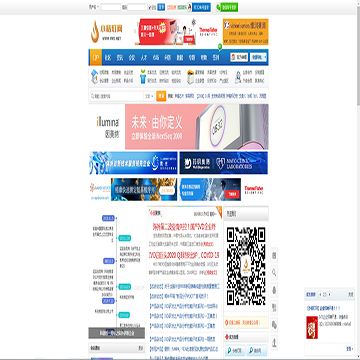
Task: Click the magnifier icon in sidebar toolbar
Action: click(x=274, y=272)
